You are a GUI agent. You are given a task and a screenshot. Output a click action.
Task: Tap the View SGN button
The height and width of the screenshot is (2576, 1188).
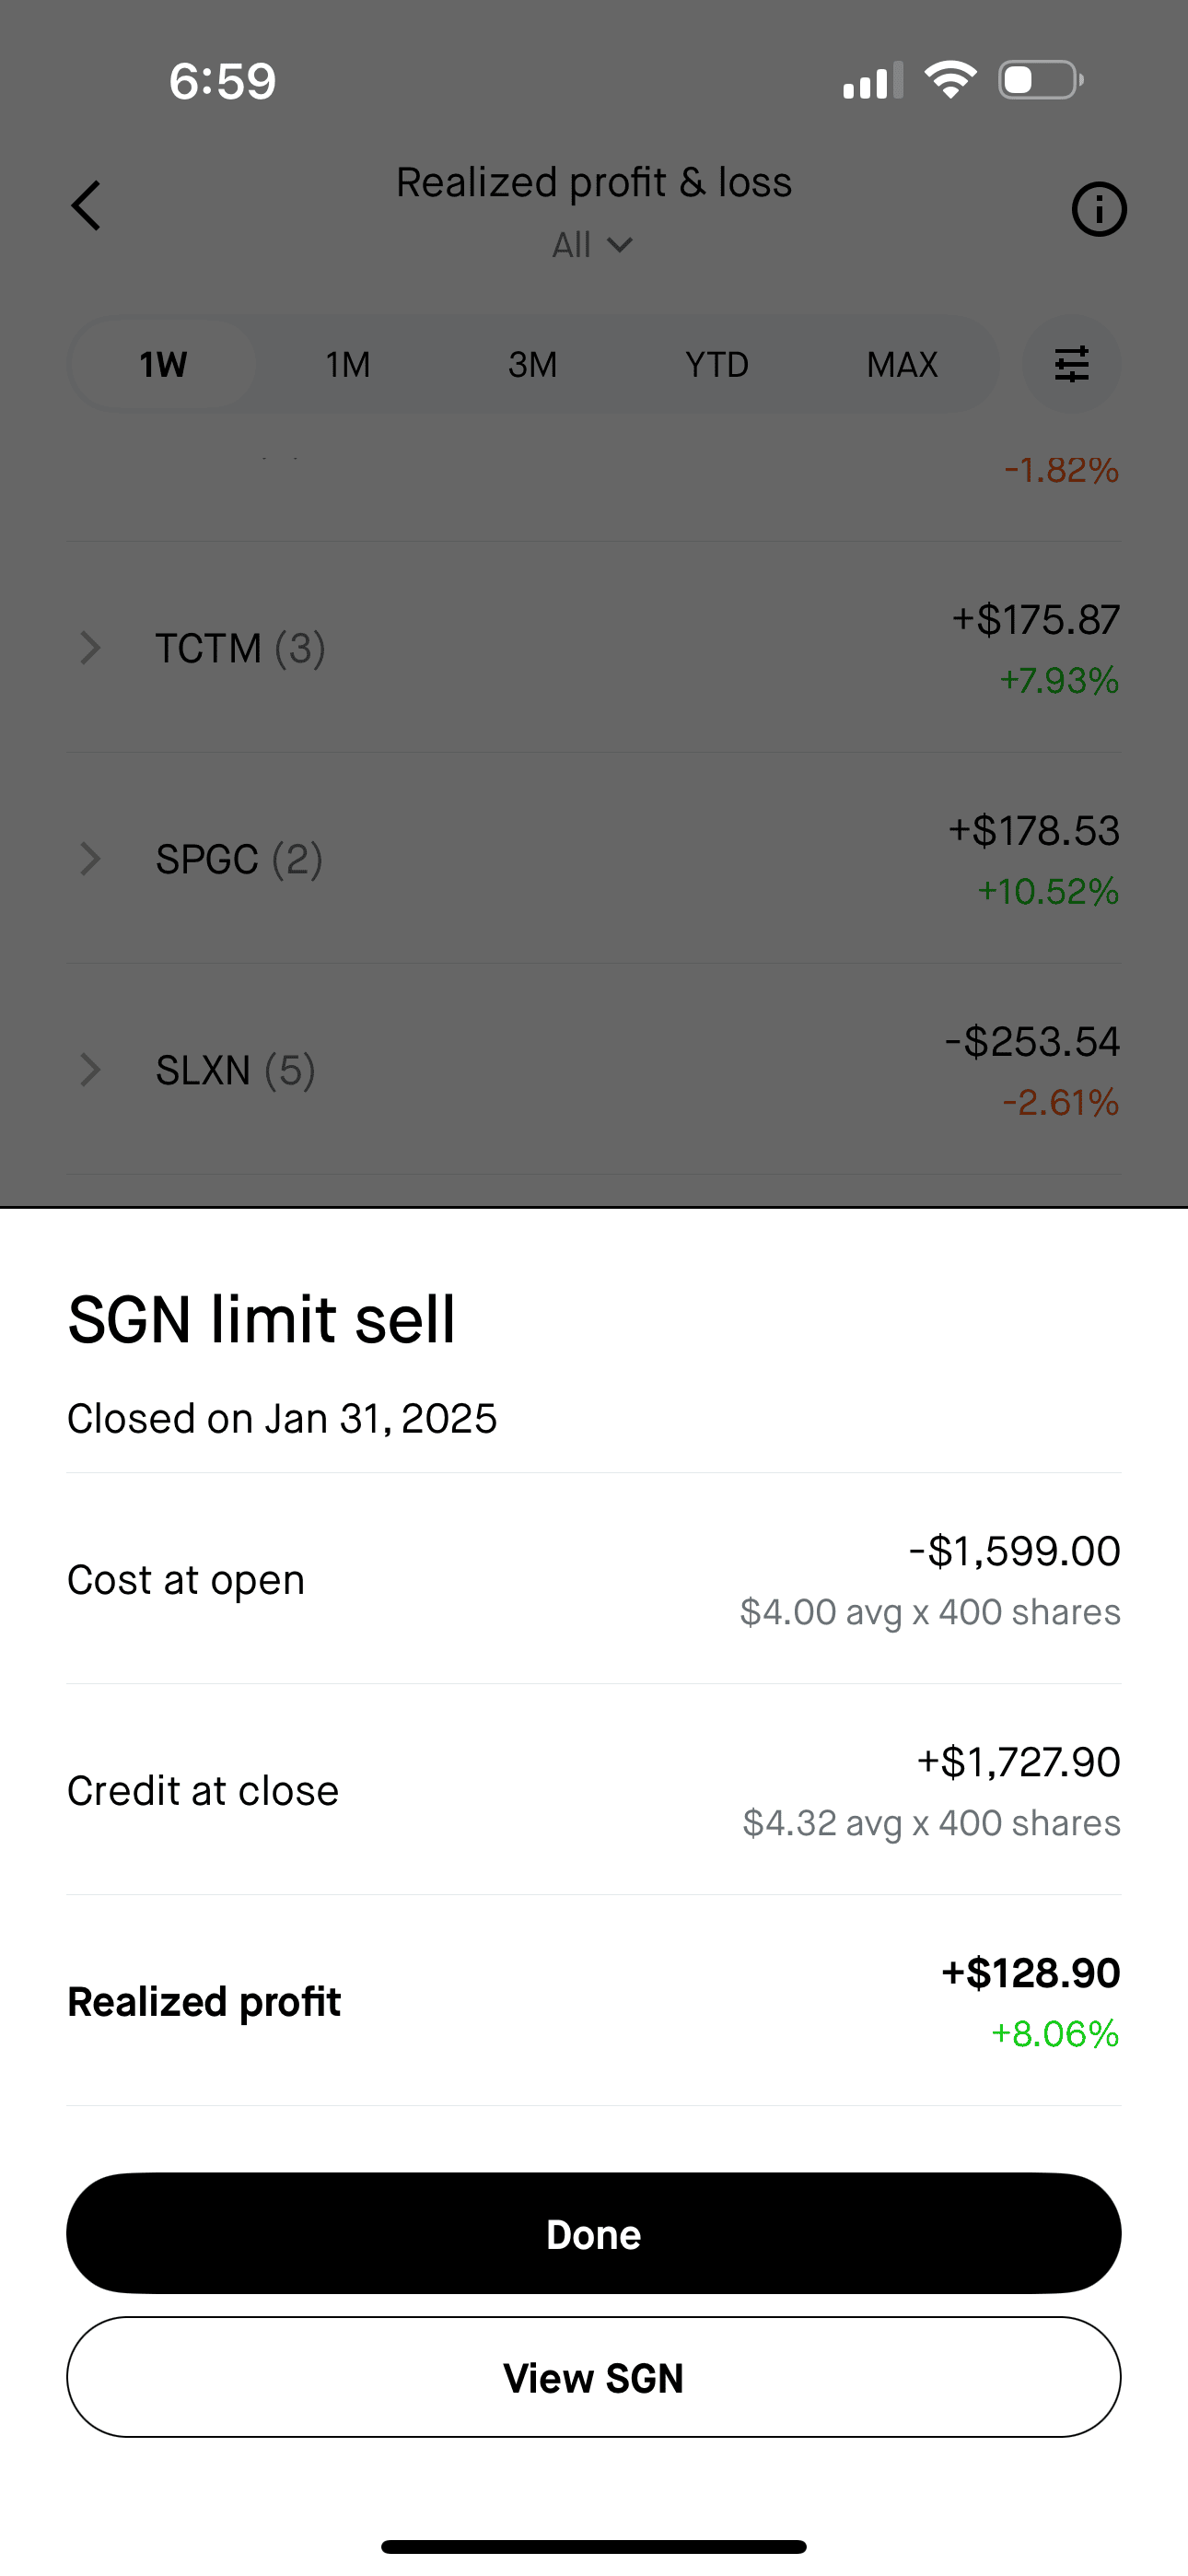594,2378
